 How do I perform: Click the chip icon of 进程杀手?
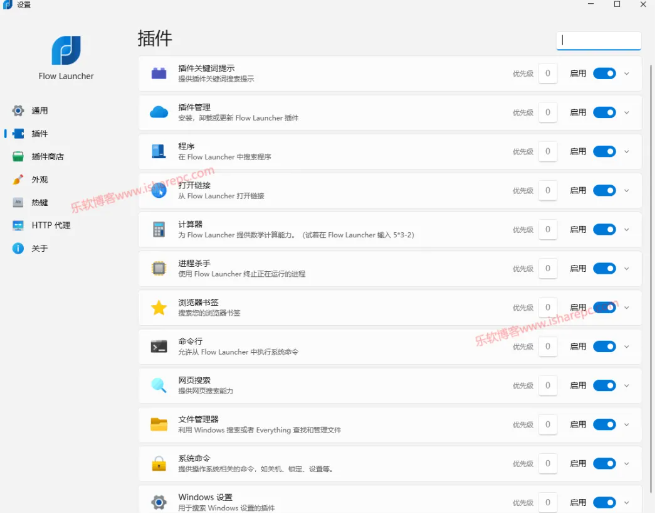[159, 268]
